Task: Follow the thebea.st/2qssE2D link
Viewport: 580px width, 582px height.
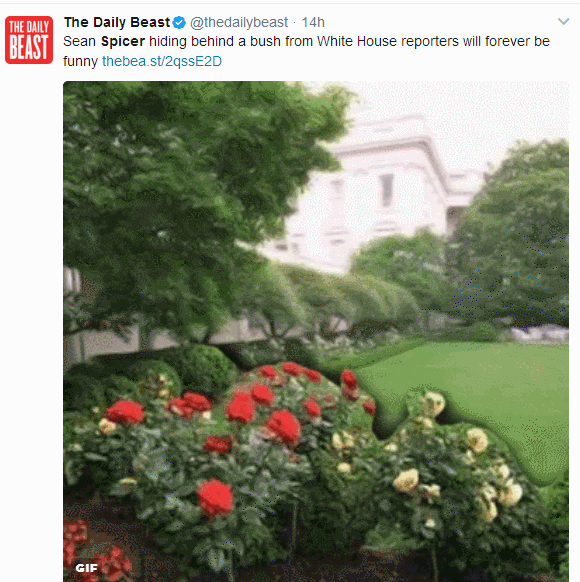Action: [162, 61]
